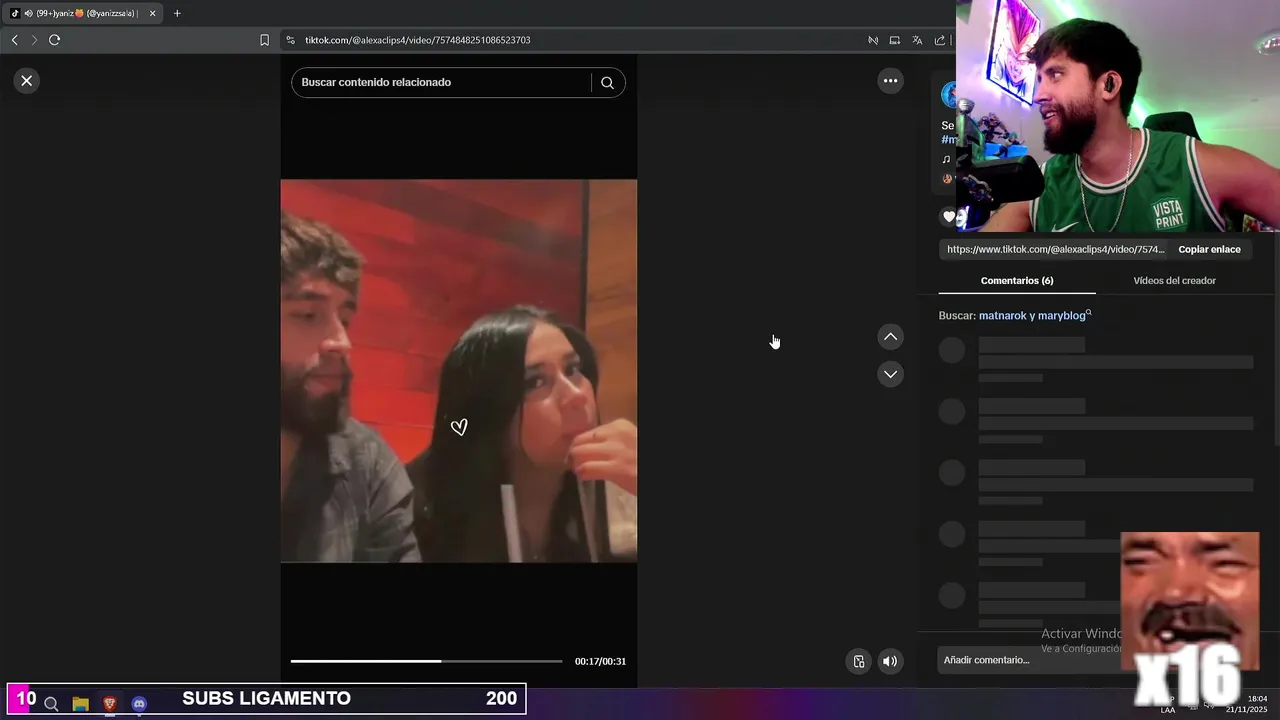Open site settings icon in address bar
The height and width of the screenshot is (720, 1280).
[x=290, y=40]
